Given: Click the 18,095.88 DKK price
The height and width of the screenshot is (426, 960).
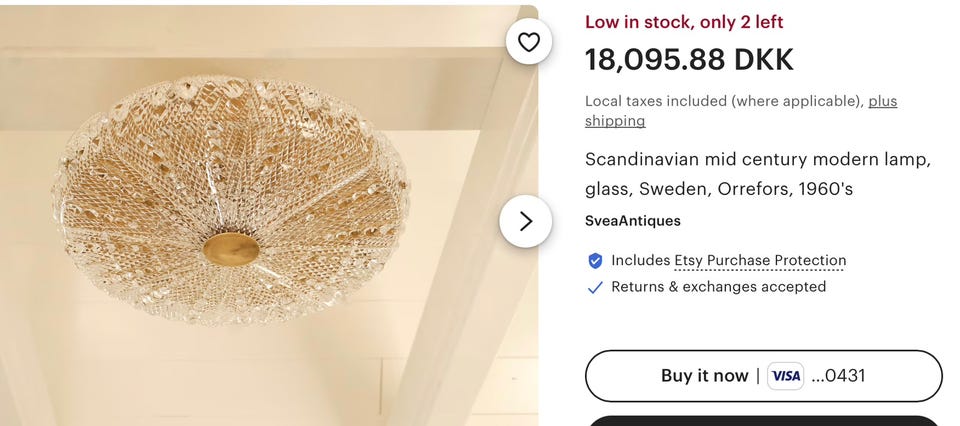Looking at the screenshot, I should pos(689,60).
